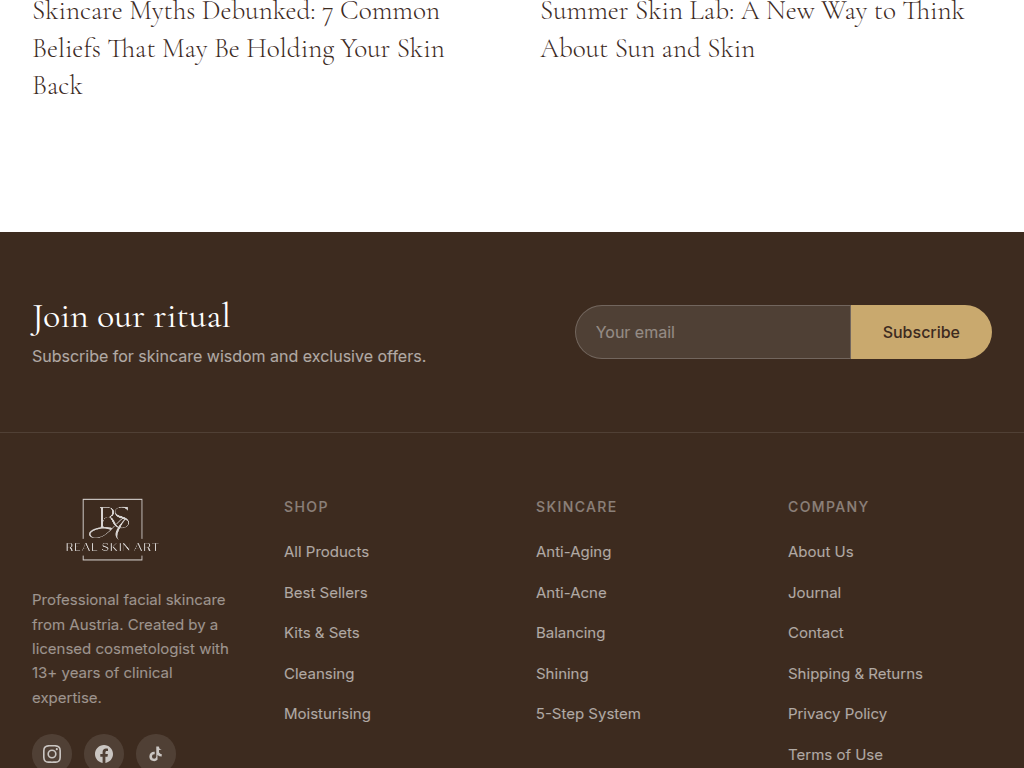This screenshot has width=1024, height=768.
Task: Open the Skincare Myths Debunked article
Action: (238, 48)
